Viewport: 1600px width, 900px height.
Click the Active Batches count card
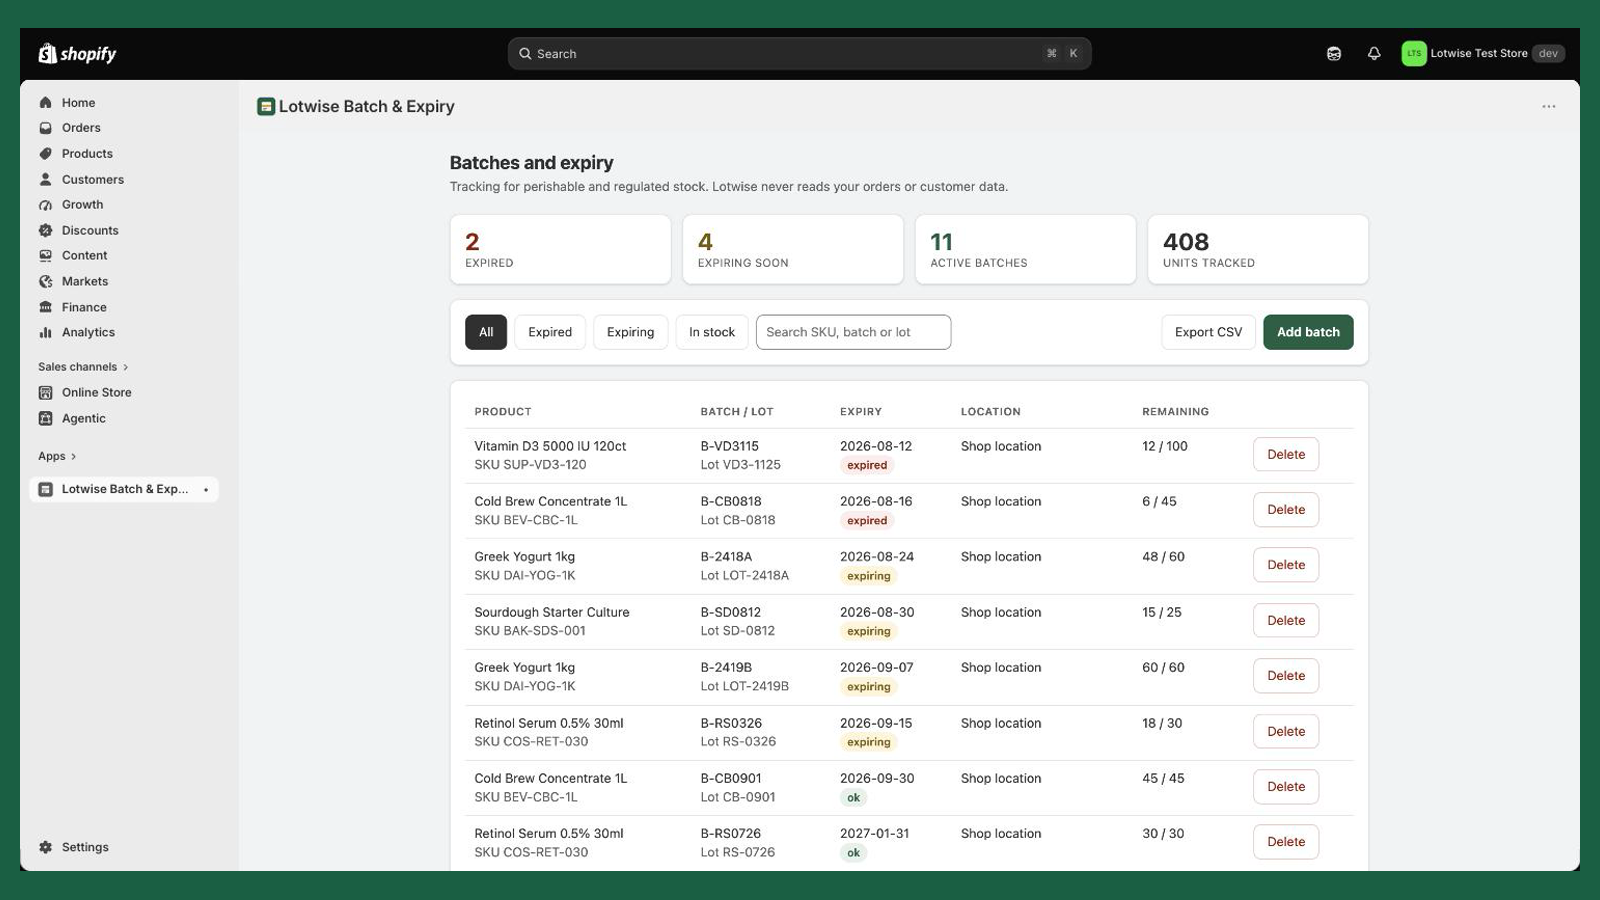pos(1025,250)
